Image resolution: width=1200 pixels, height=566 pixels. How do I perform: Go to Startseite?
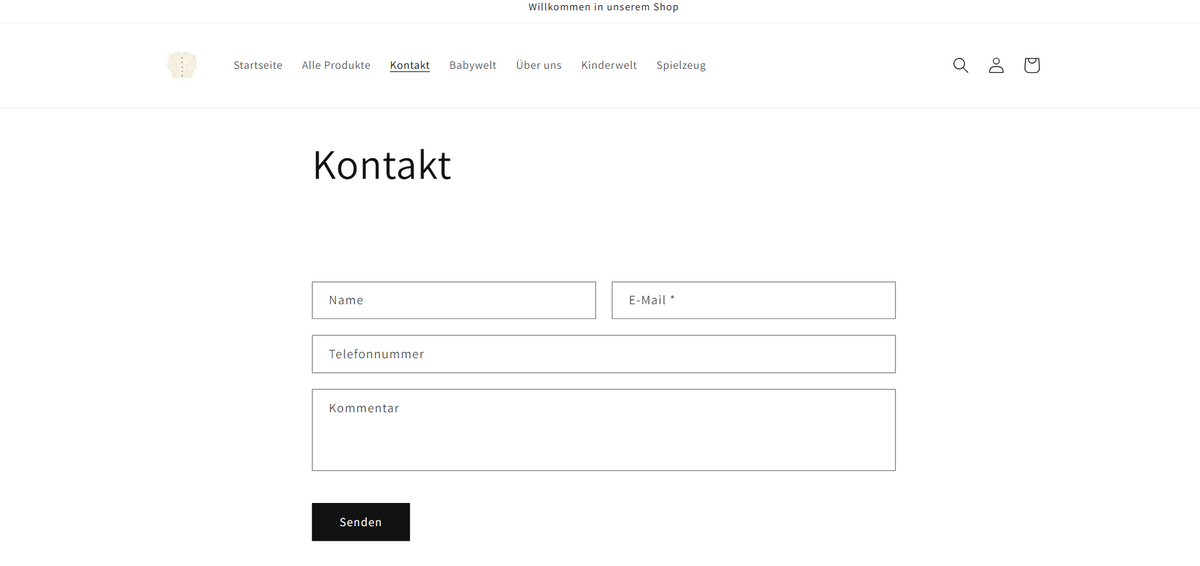point(258,65)
